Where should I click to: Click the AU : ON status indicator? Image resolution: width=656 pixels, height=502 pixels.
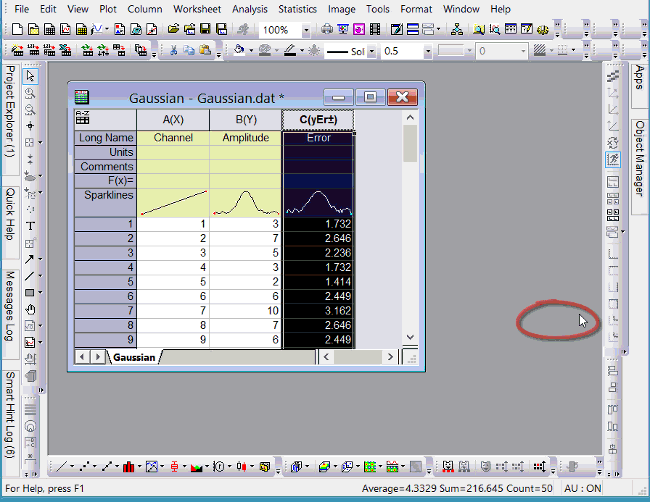(582, 488)
